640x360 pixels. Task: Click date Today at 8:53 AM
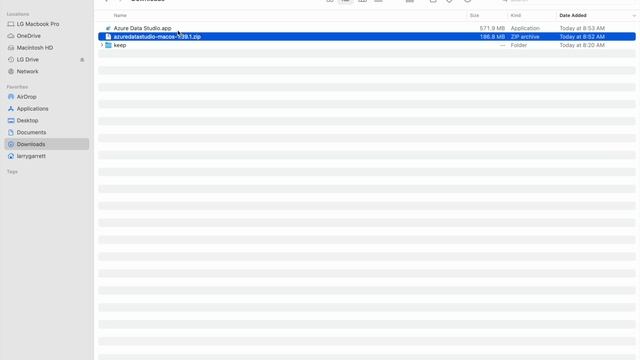pyautogui.click(x=582, y=28)
